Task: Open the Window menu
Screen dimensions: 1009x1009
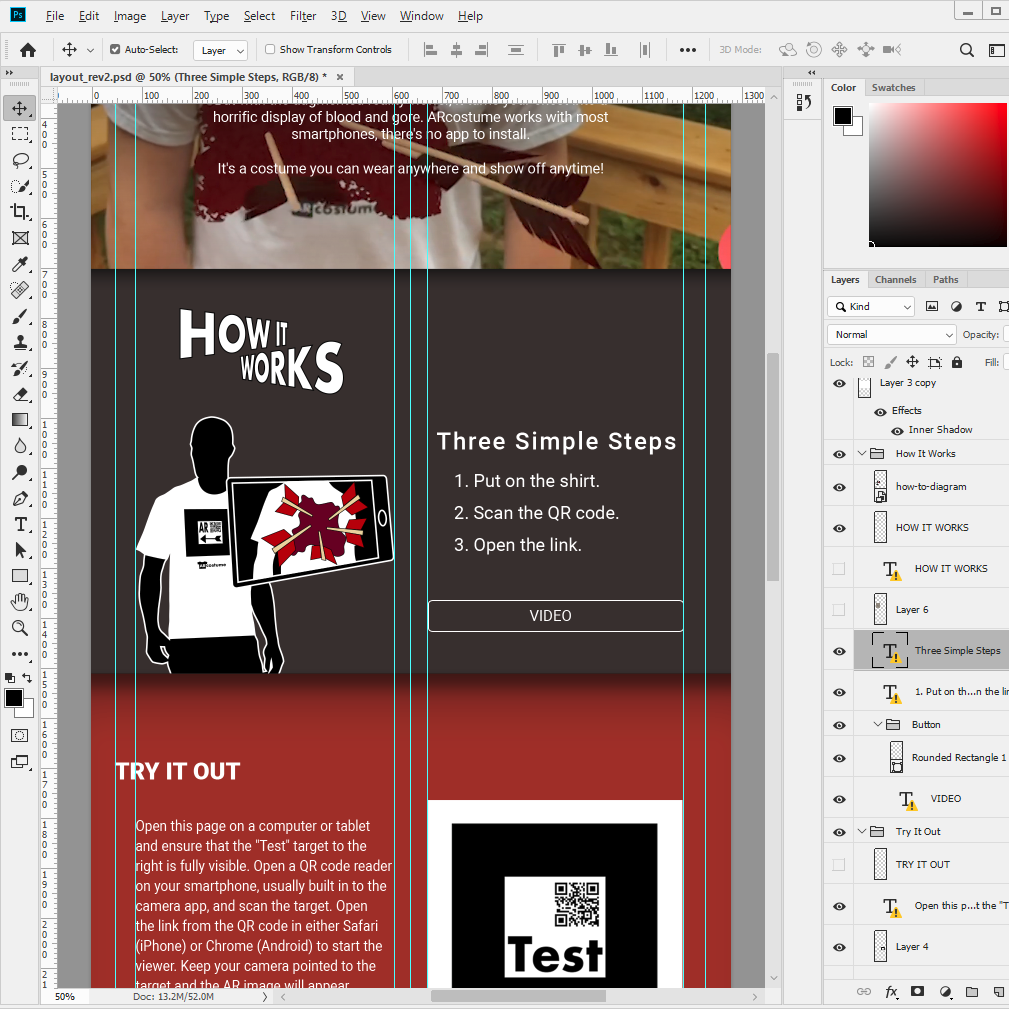Action: 421,16
